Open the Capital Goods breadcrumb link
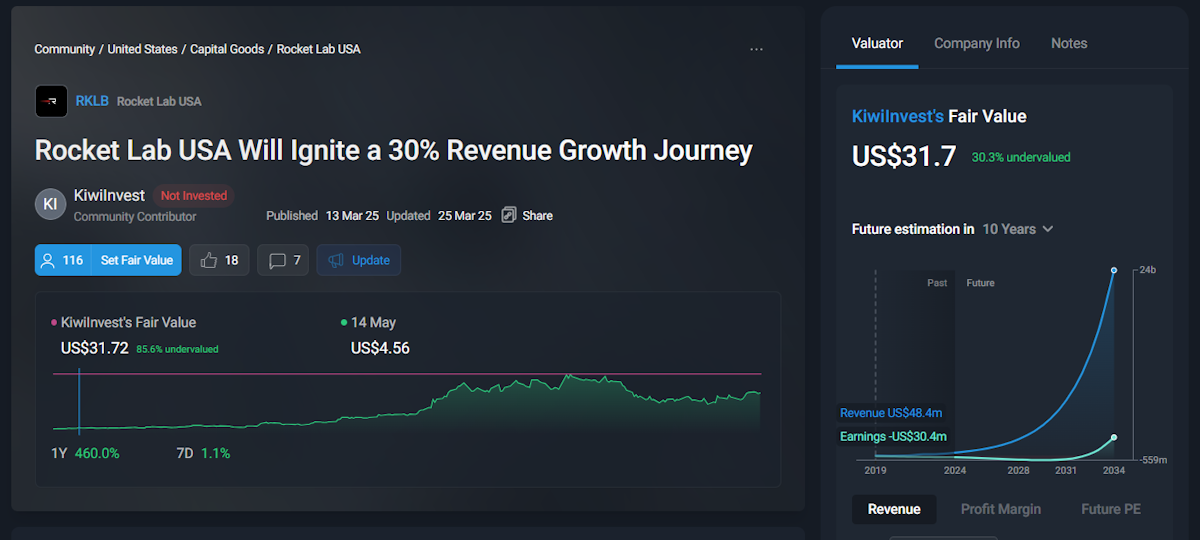Screen dimensions: 1200x540 [227, 49]
